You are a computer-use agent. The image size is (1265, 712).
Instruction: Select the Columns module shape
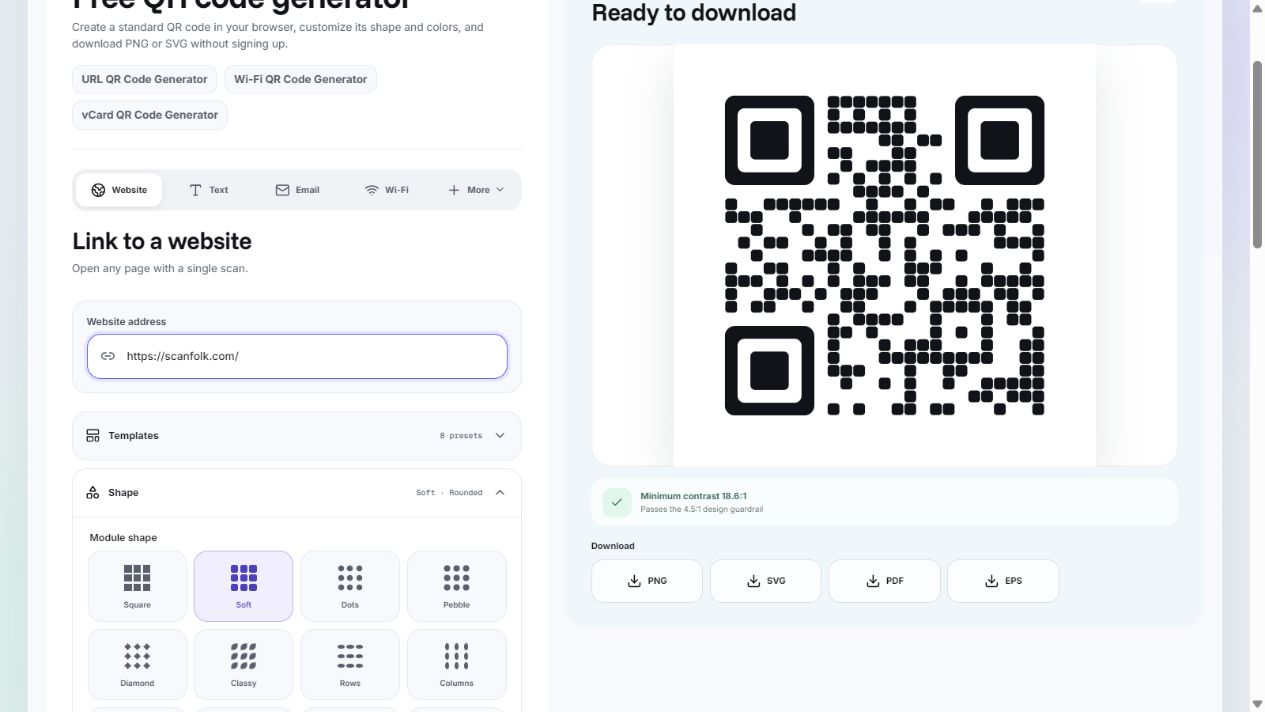pos(456,664)
